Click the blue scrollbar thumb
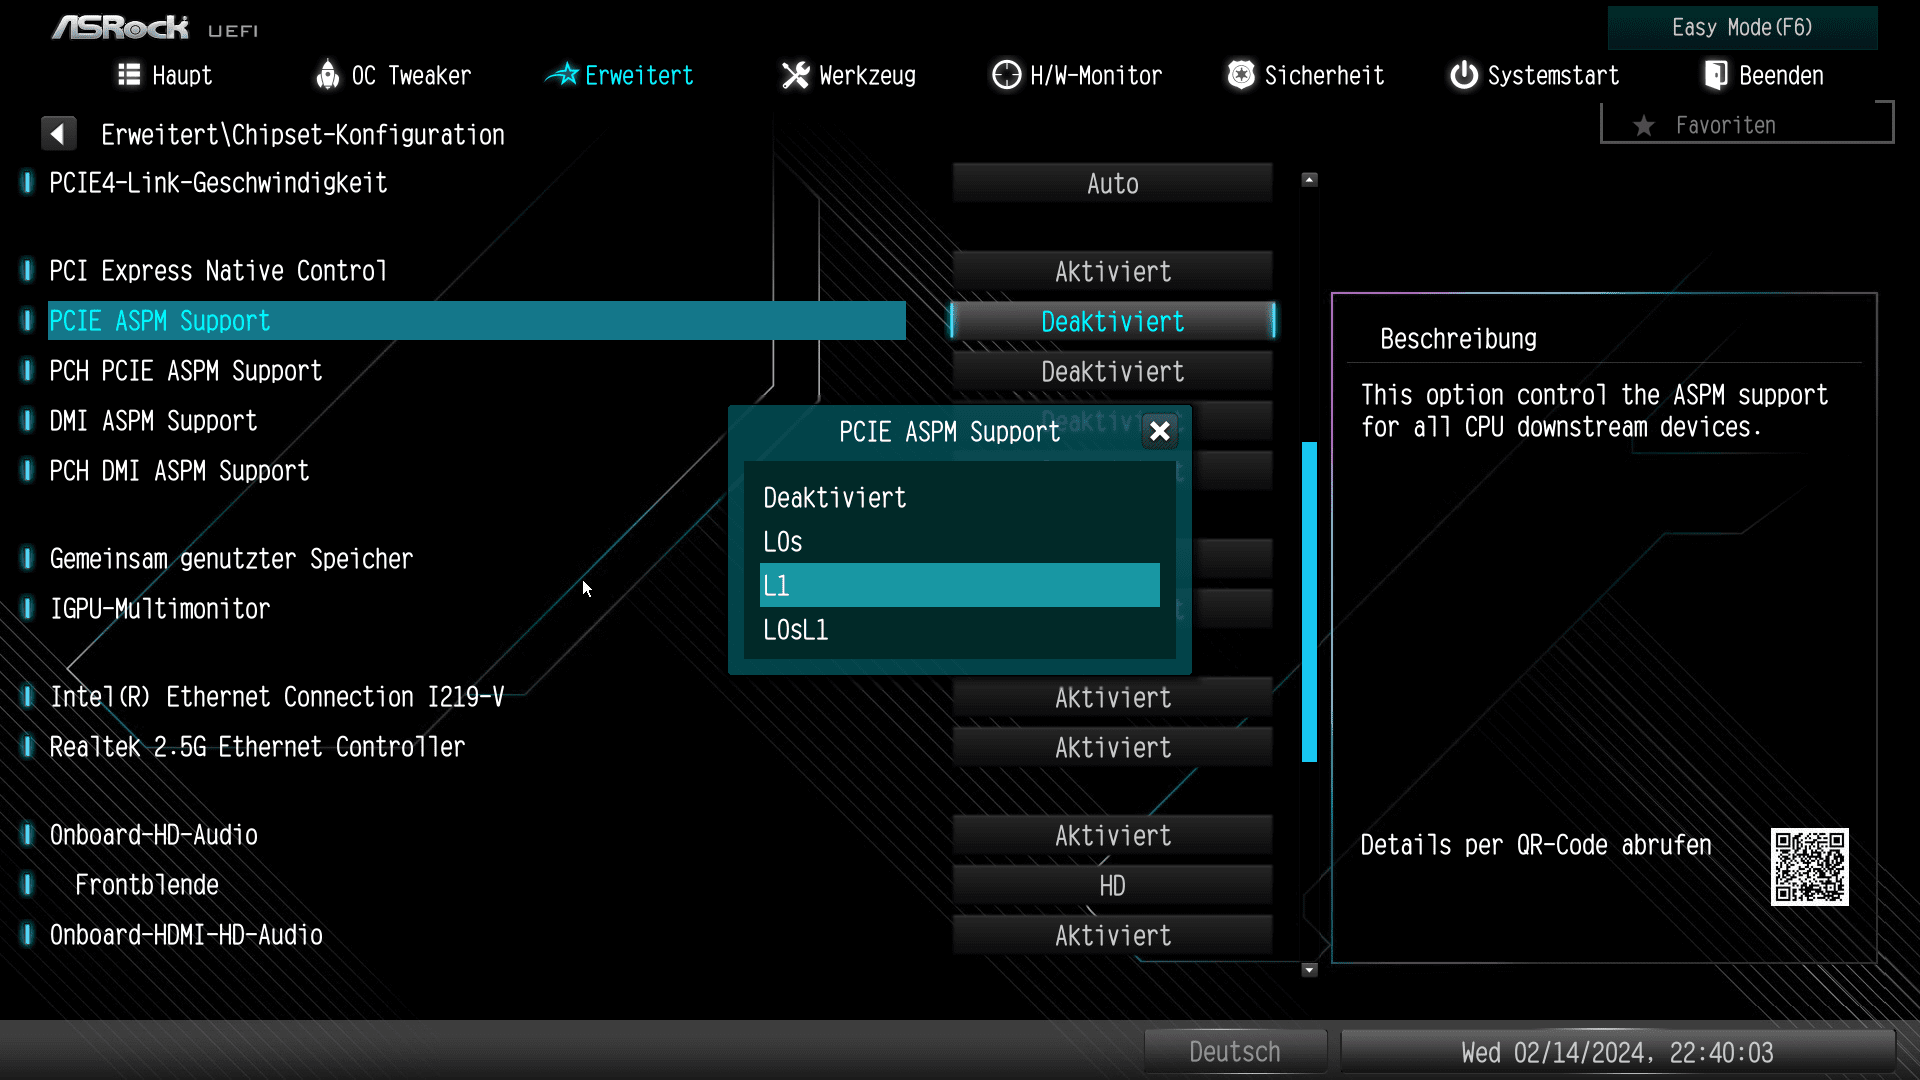This screenshot has width=1920, height=1080. pyautogui.click(x=1309, y=602)
